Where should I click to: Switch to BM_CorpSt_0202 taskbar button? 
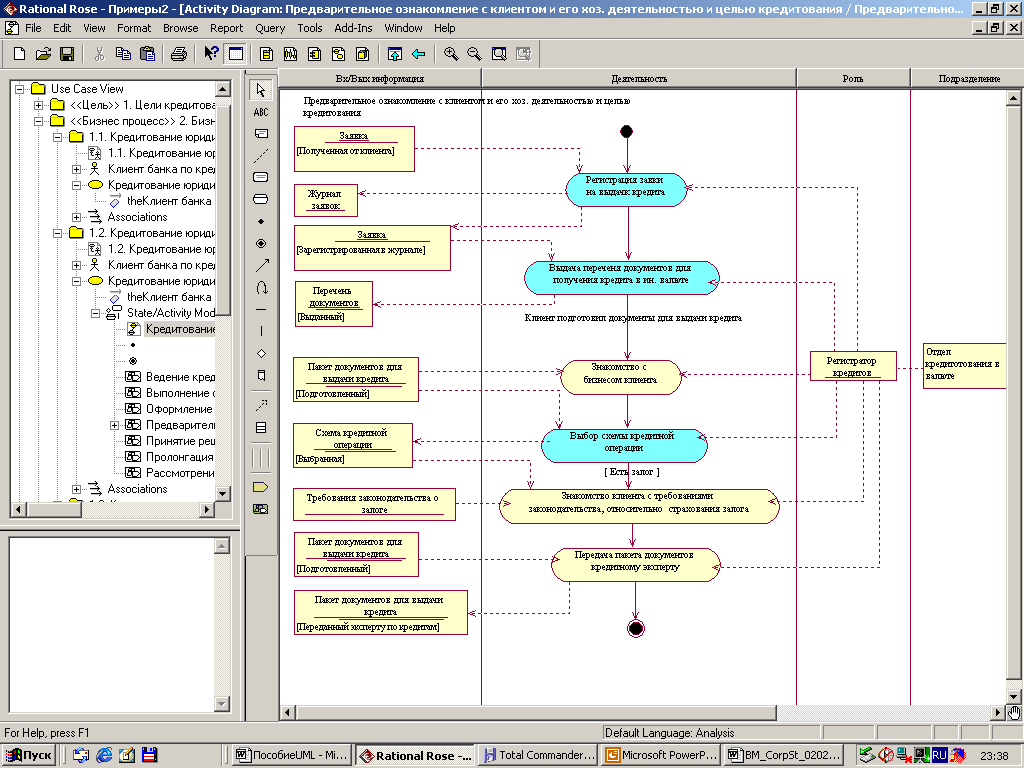click(x=784, y=755)
